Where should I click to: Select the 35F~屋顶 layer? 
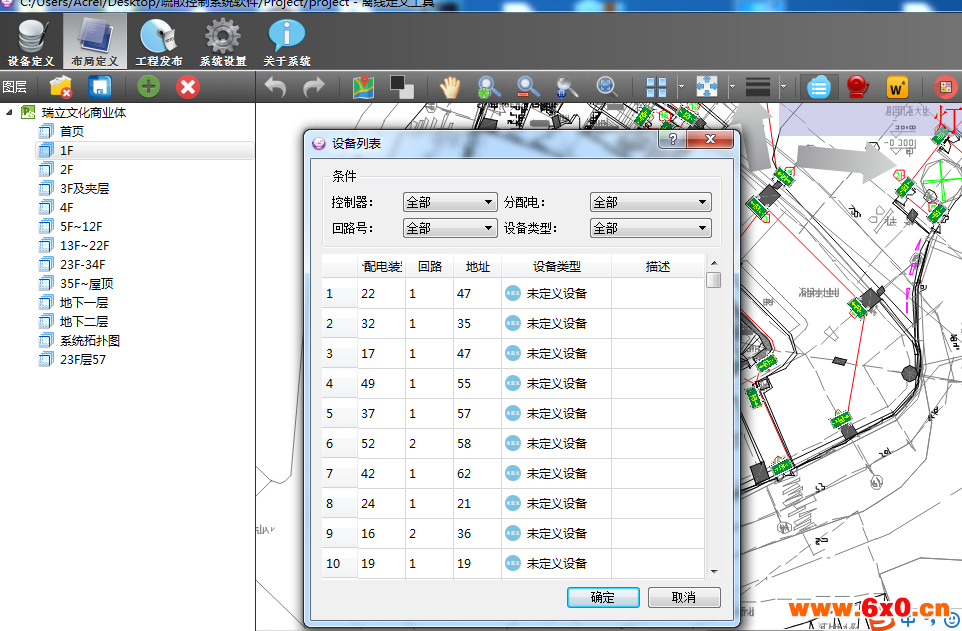(x=87, y=284)
